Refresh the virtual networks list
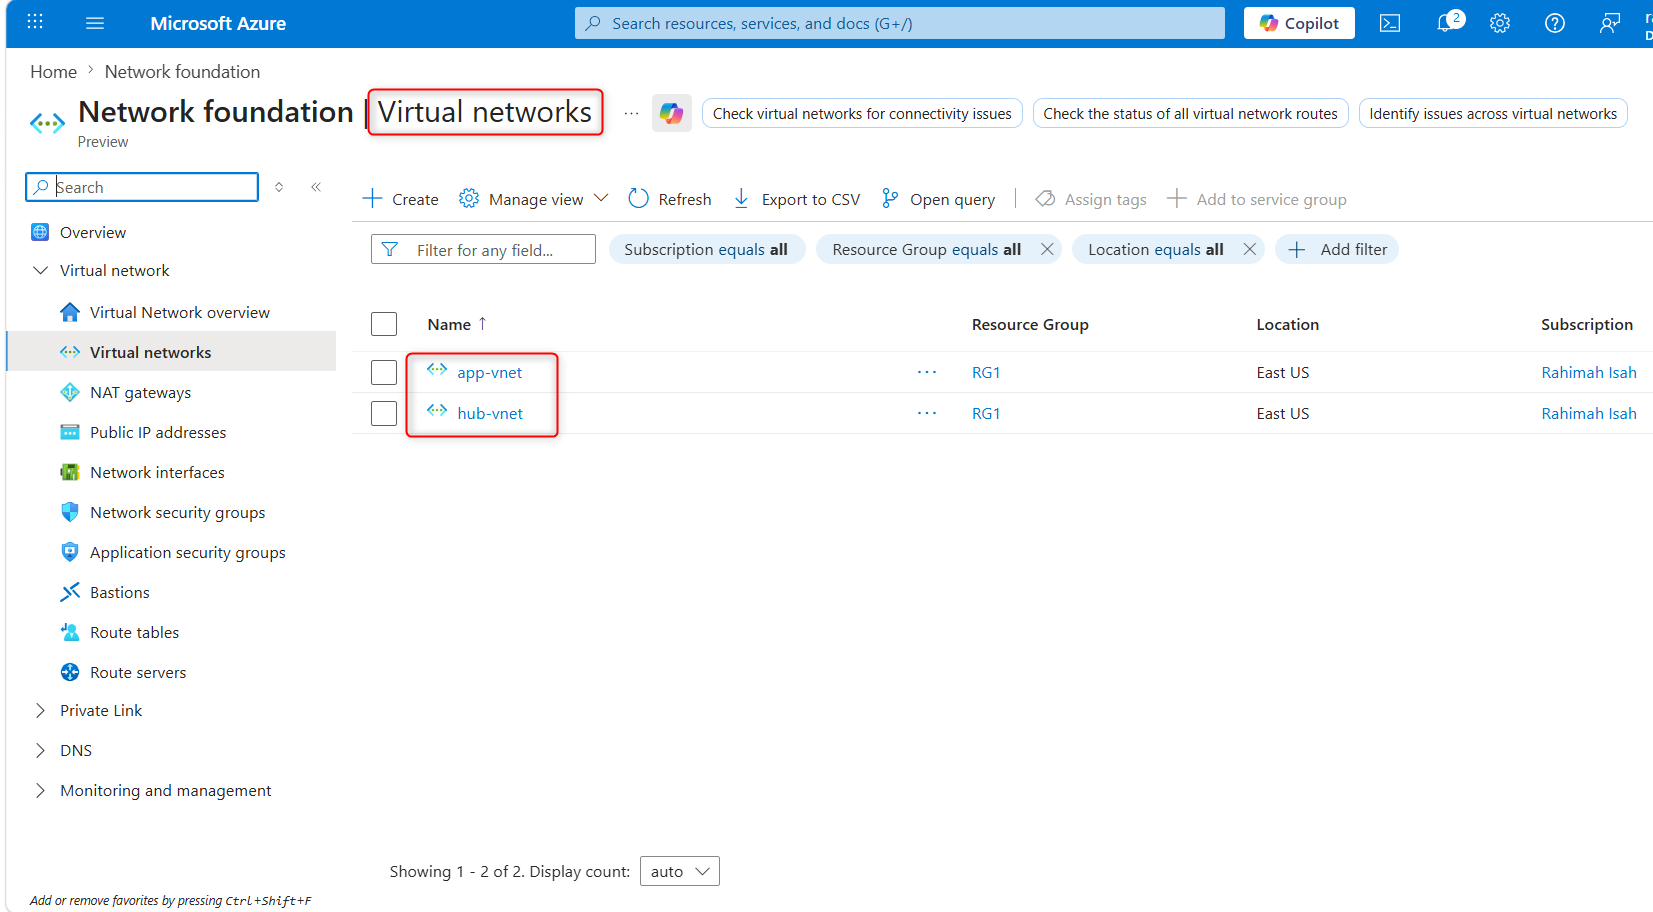Screen dimensions: 1653x912 pos(670,199)
